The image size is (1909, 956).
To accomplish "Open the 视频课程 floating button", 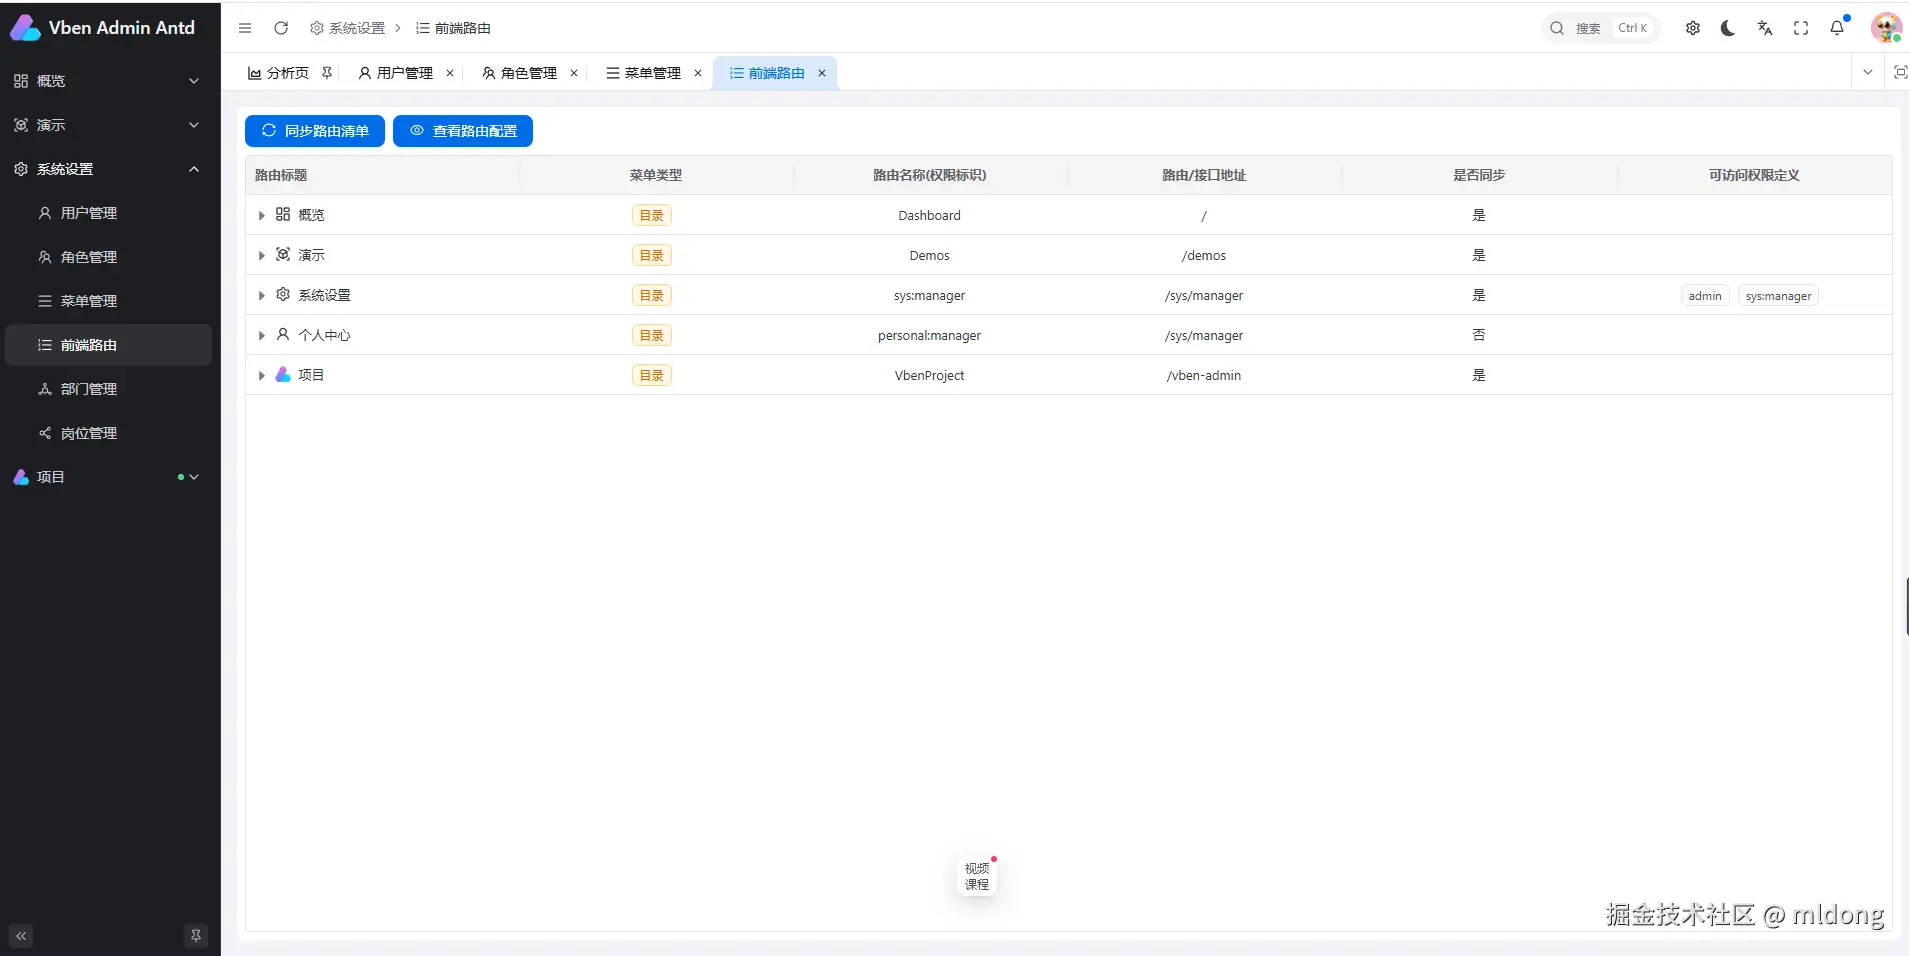I will point(977,876).
